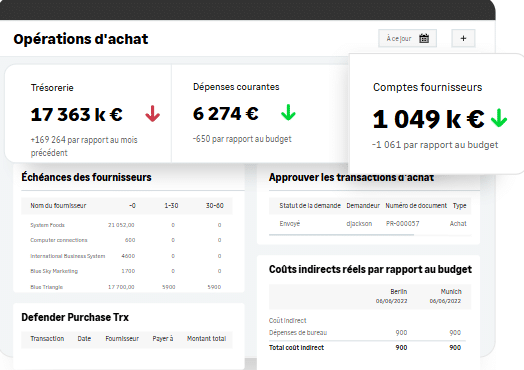Click the 'Payer à' column header
The height and width of the screenshot is (370, 524).
click(163, 339)
